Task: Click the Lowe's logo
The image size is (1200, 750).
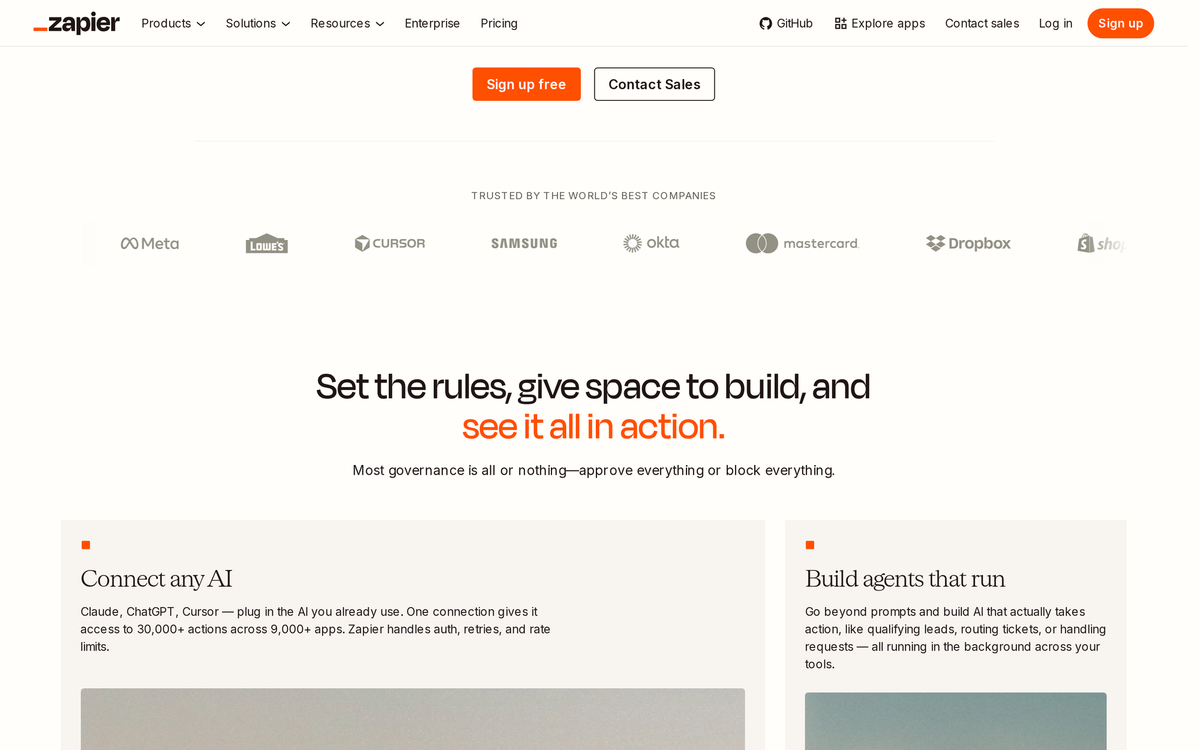Action: pos(267,243)
